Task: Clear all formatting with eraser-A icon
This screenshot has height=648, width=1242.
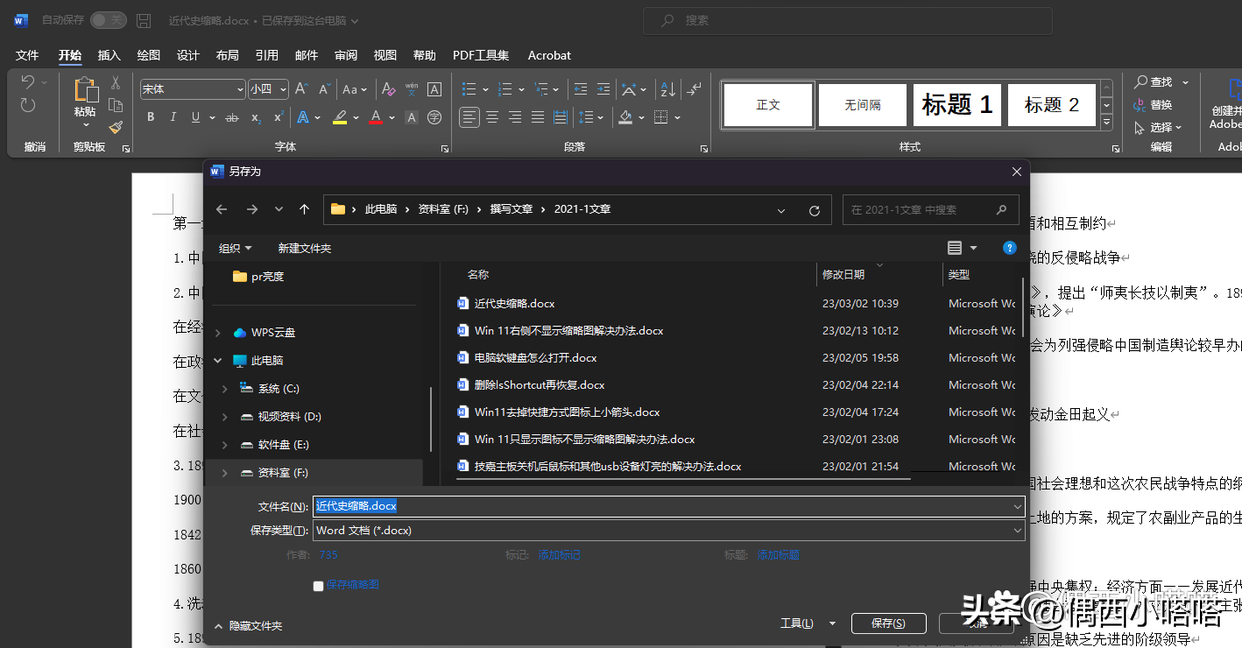Action: point(388,89)
